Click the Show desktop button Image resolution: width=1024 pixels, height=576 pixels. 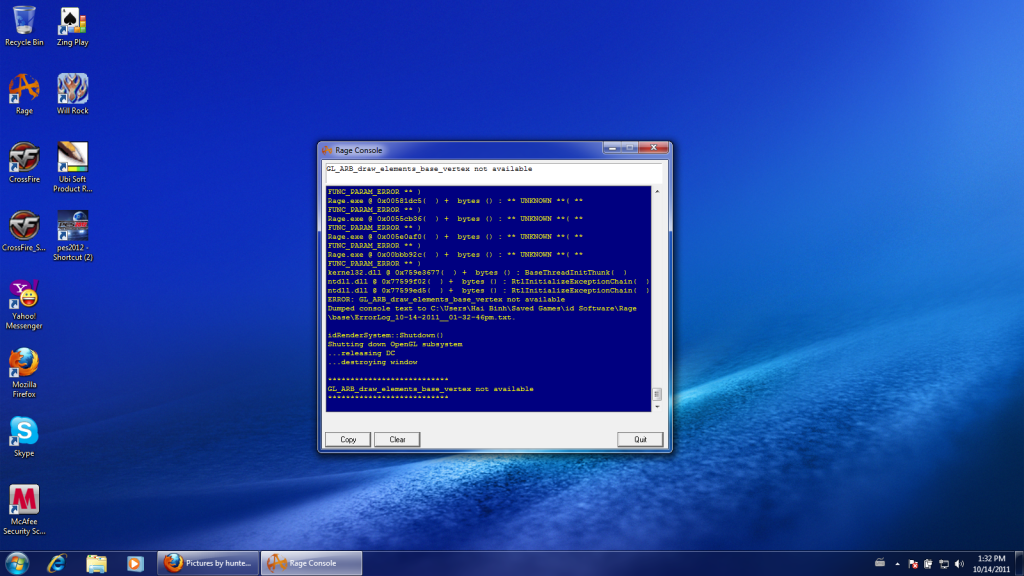tap(1019, 564)
